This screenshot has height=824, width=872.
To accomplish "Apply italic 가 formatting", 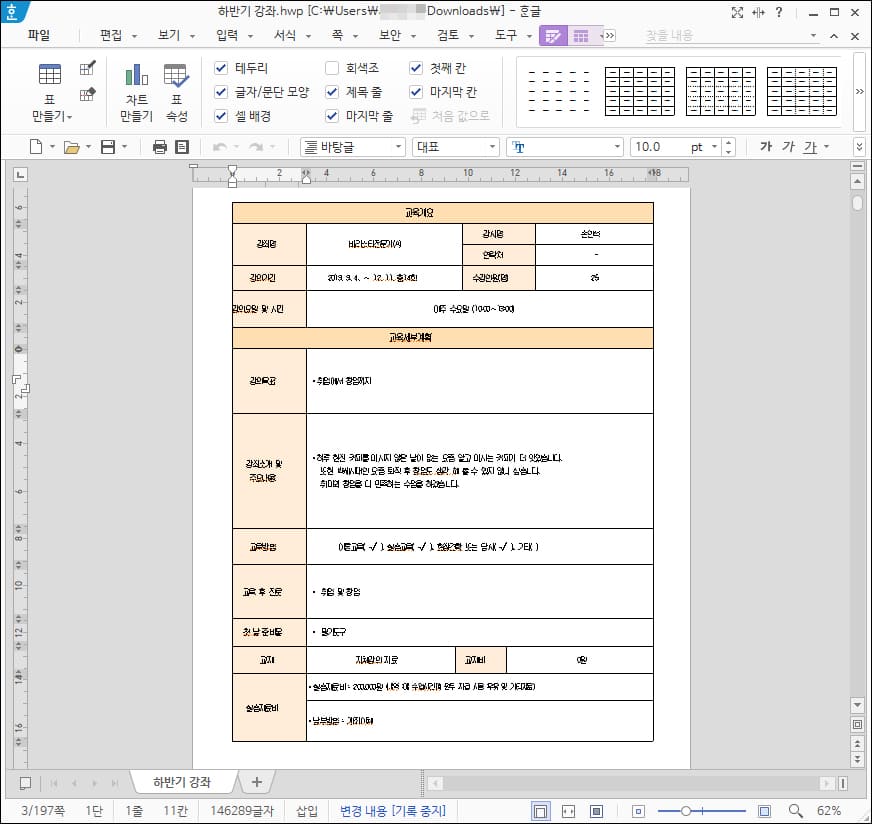I will pos(788,146).
